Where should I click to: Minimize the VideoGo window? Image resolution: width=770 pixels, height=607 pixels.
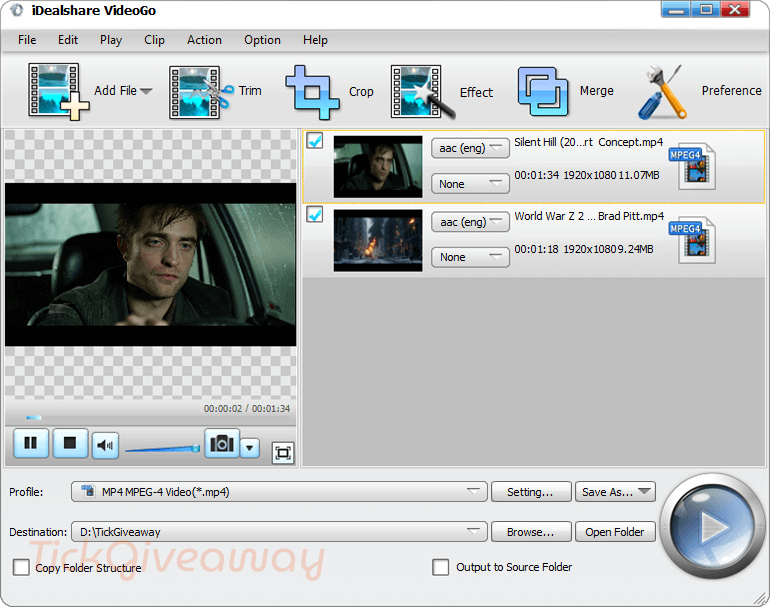(x=676, y=9)
